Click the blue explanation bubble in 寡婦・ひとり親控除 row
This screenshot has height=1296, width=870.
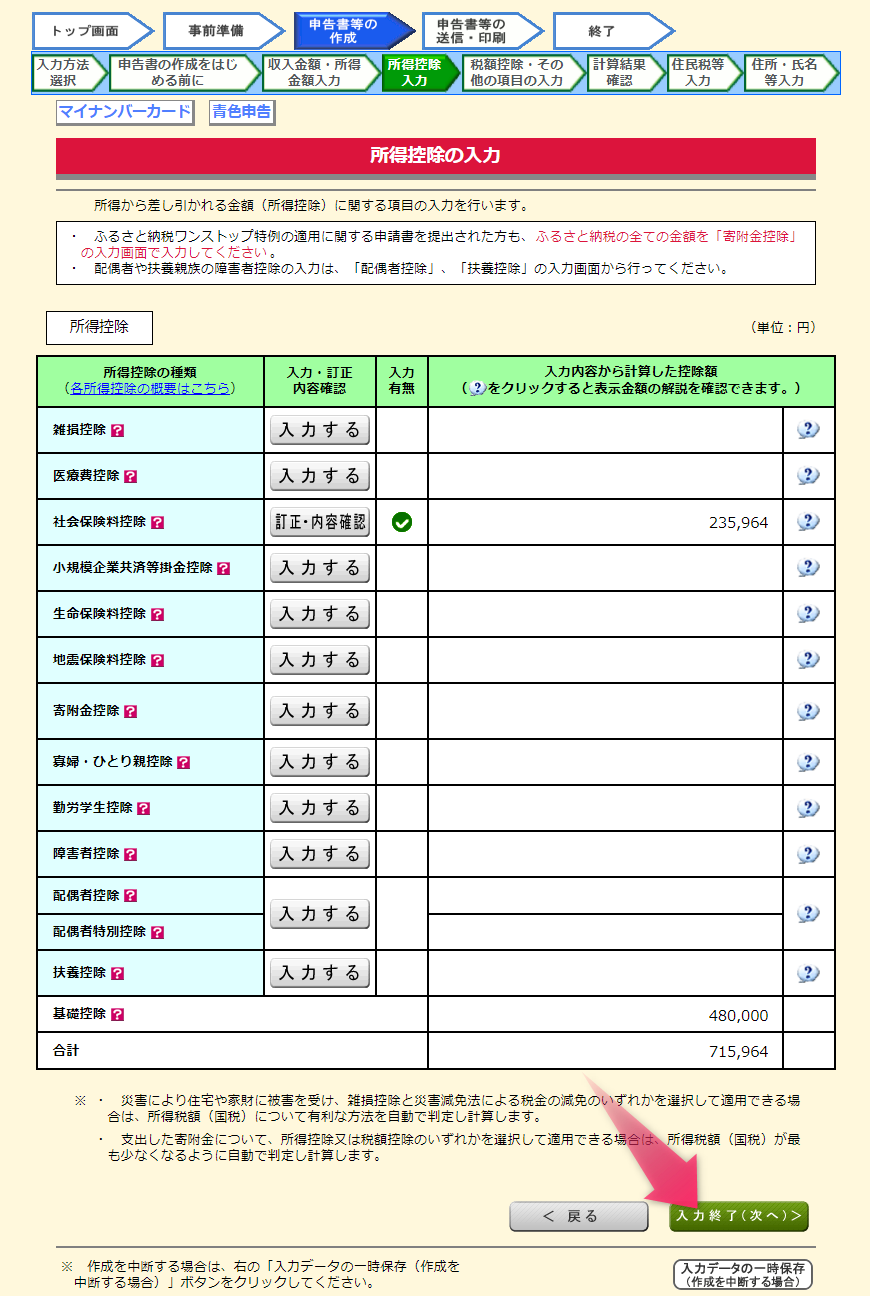pyautogui.click(x=808, y=762)
